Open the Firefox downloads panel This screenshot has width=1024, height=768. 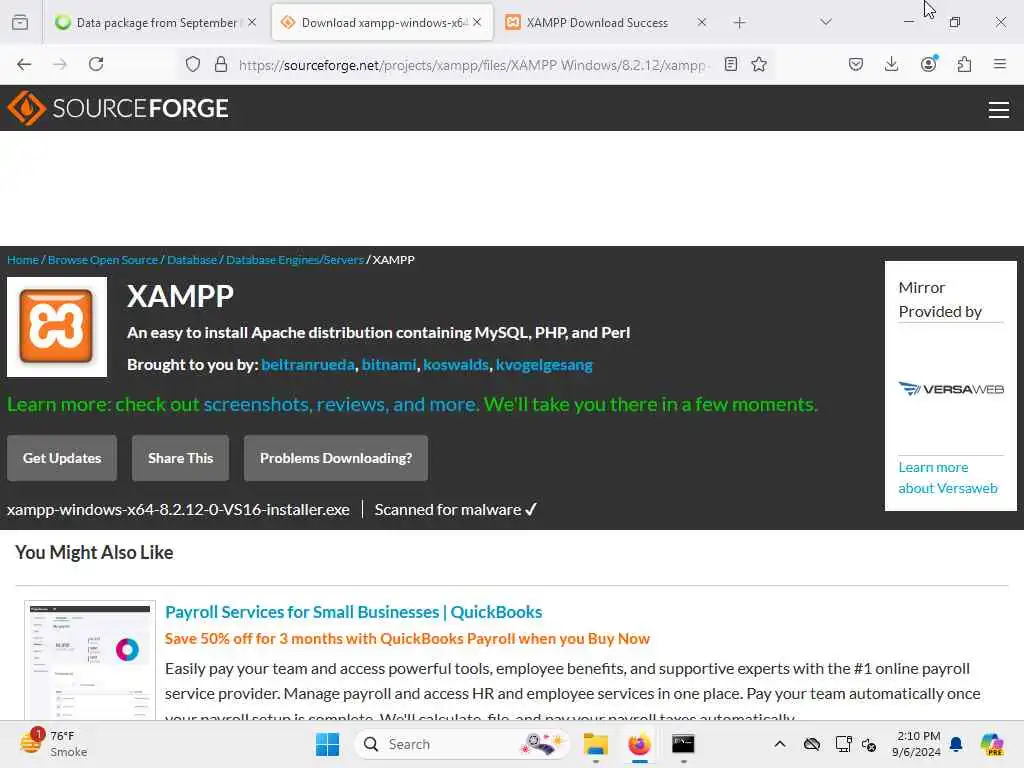tap(891, 64)
